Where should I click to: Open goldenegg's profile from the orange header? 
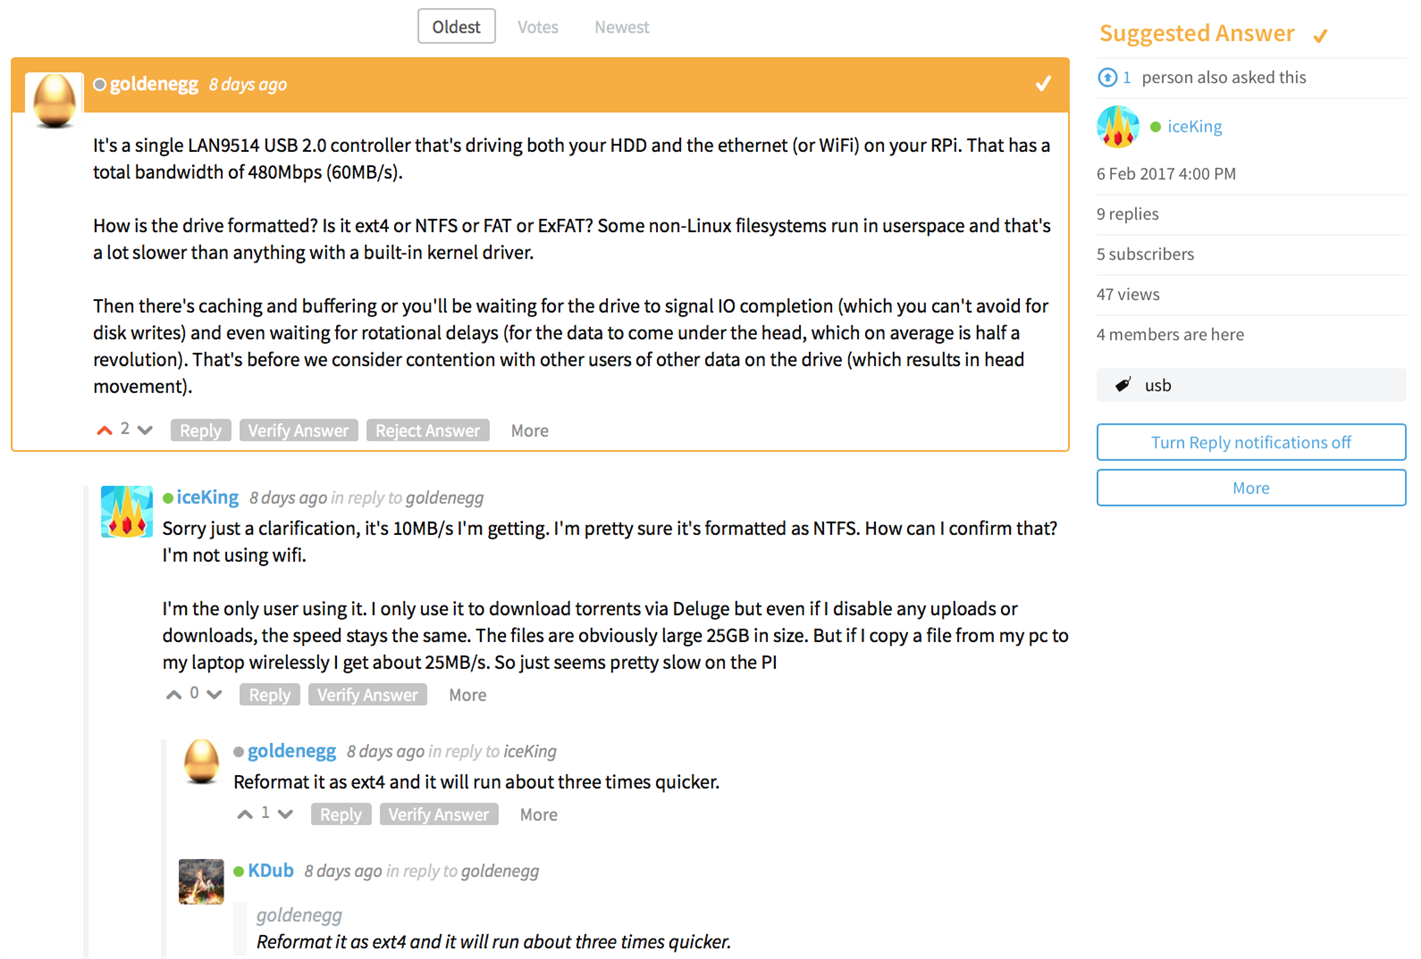click(154, 84)
